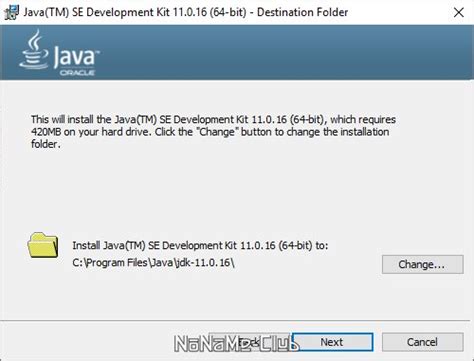Click the window title "Destination Folder" text
The image size is (474, 361).
pyautogui.click(x=302, y=12)
